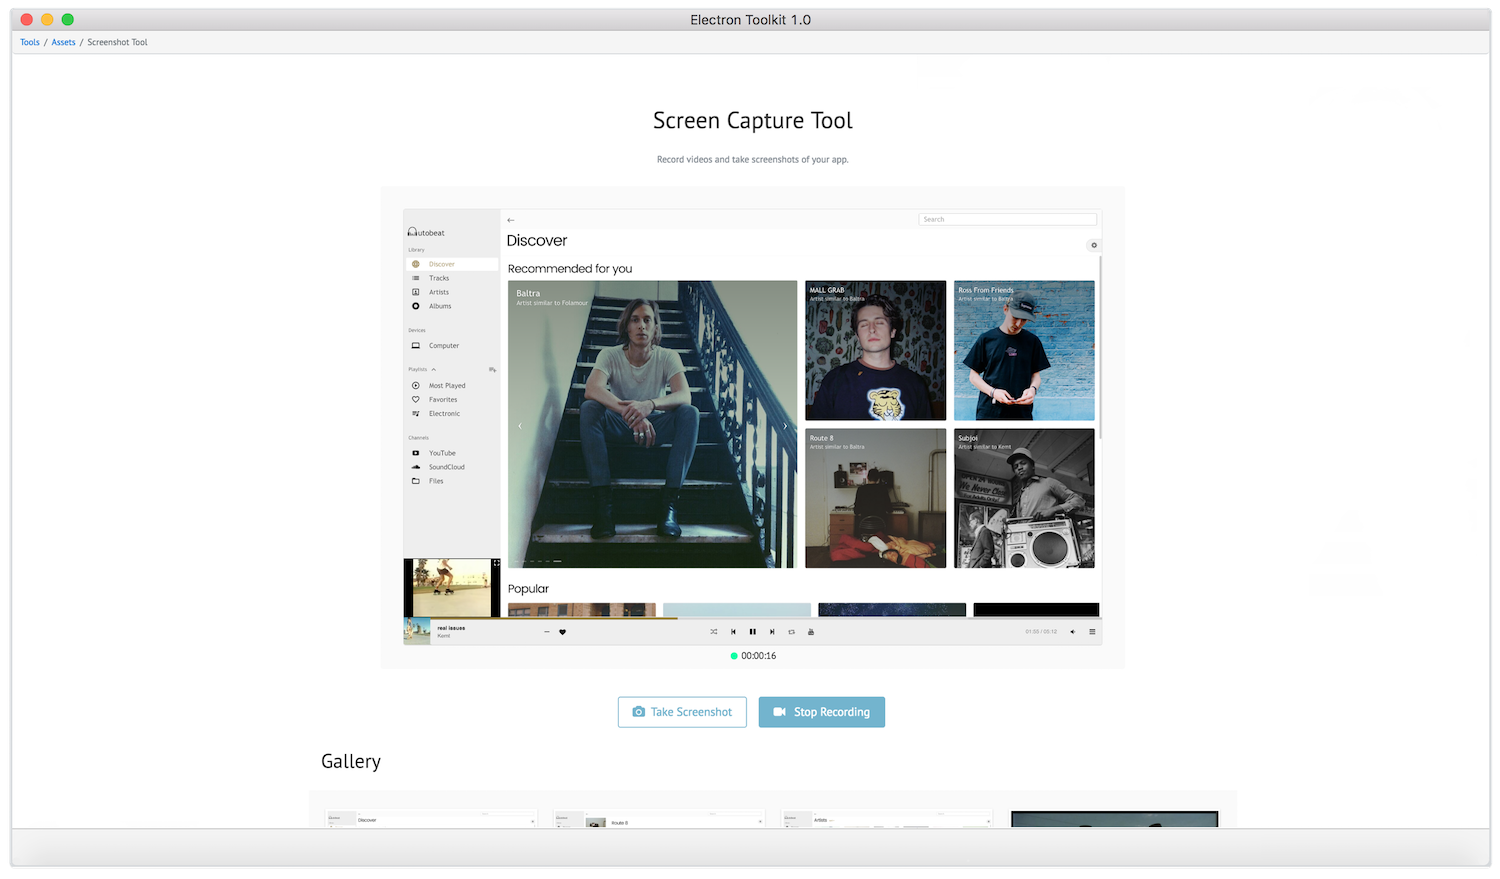Click the mini video player preview
The width and height of the screenshot is (1500, 879).
(452, 588)
